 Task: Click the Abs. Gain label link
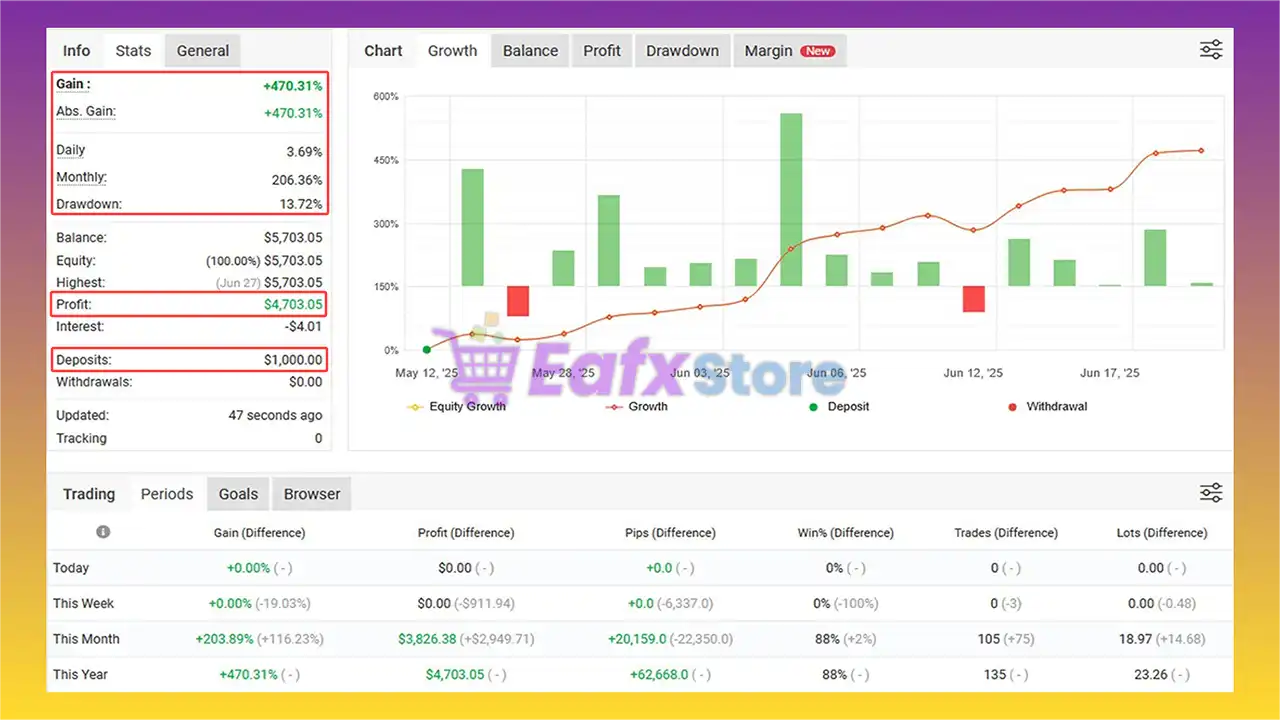(86, 112)
